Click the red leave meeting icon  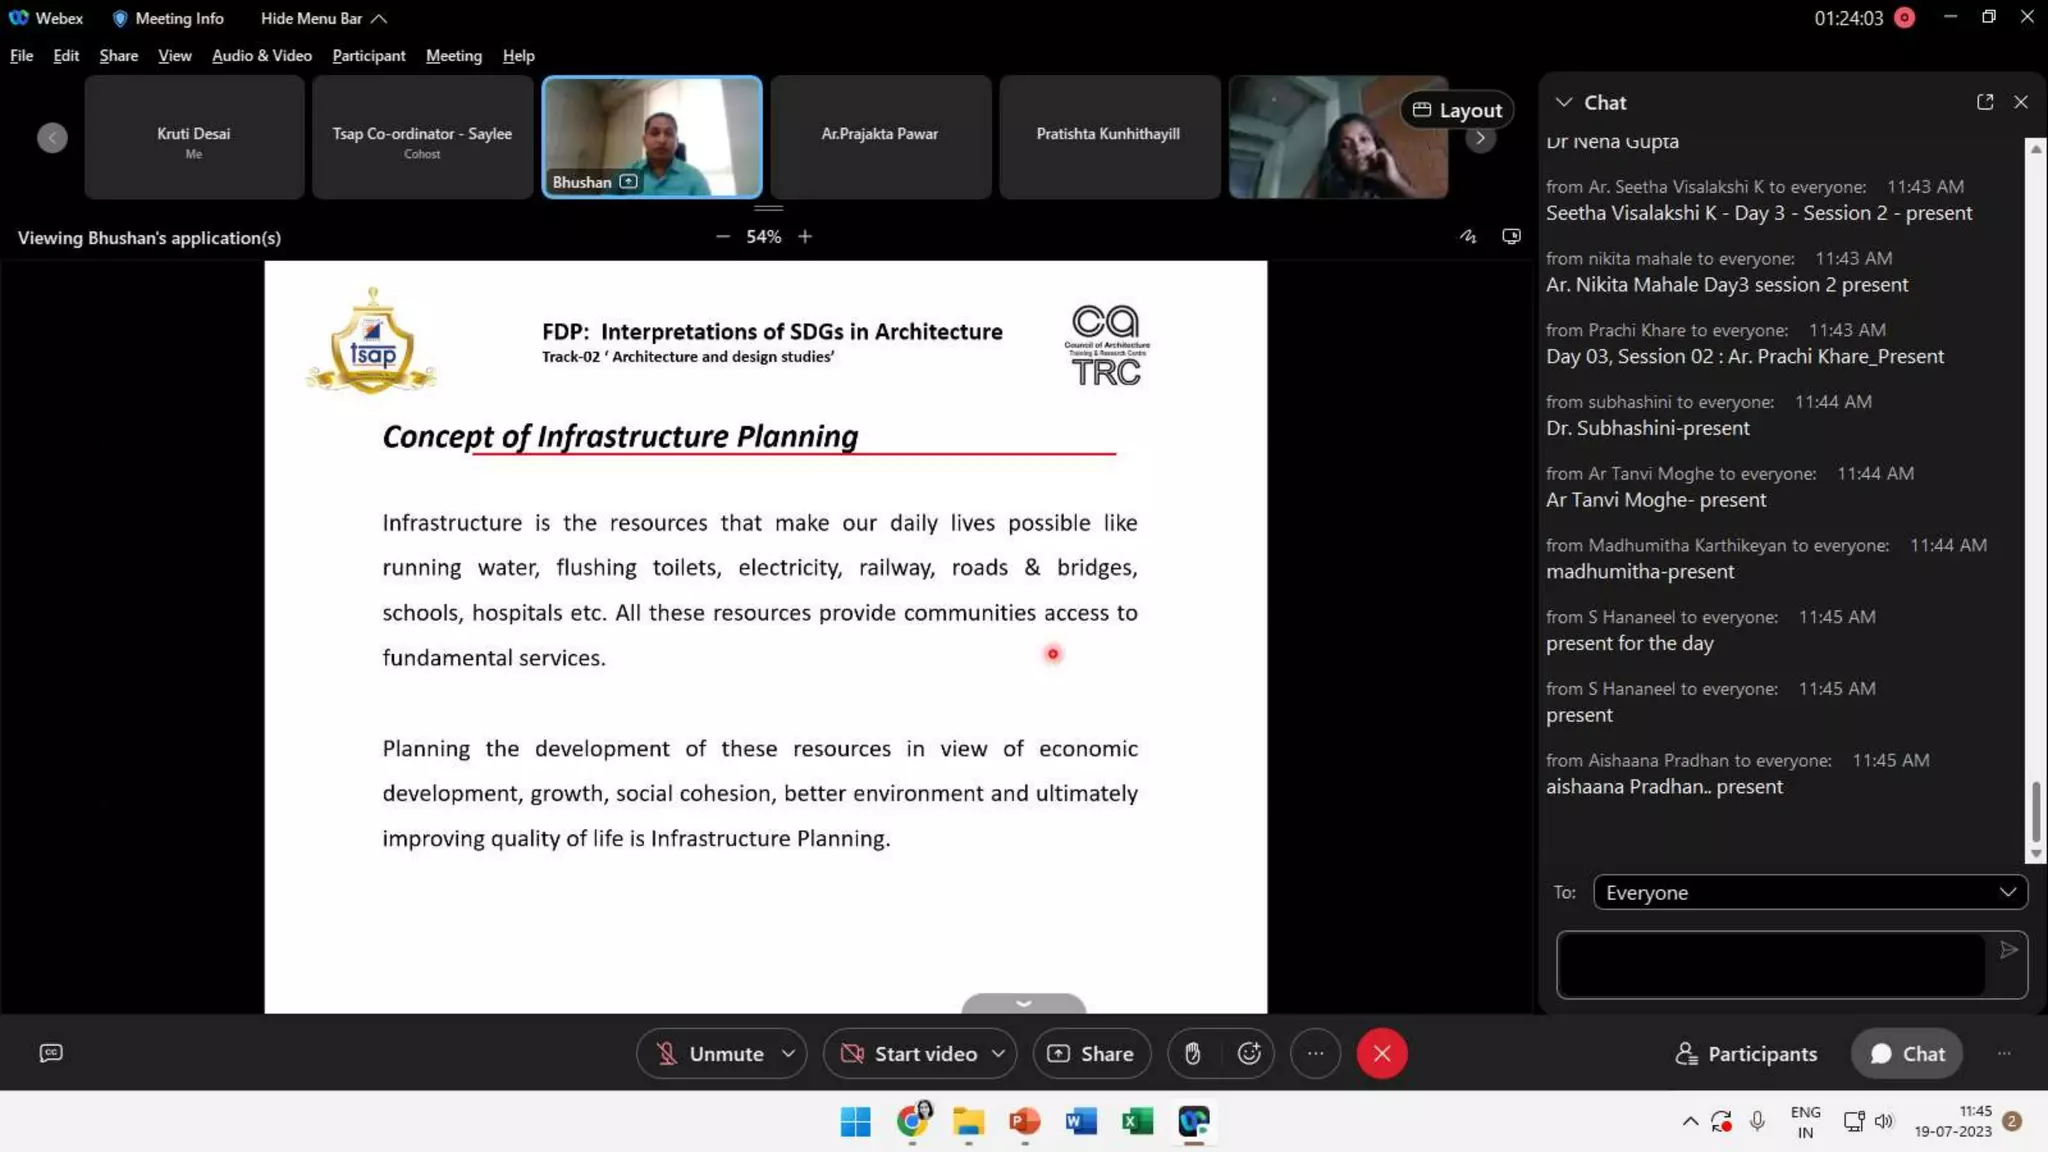click(1382, 1053)
